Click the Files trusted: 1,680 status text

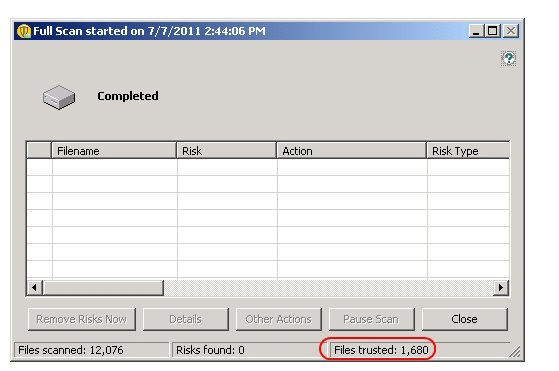[x=381, y=350]
